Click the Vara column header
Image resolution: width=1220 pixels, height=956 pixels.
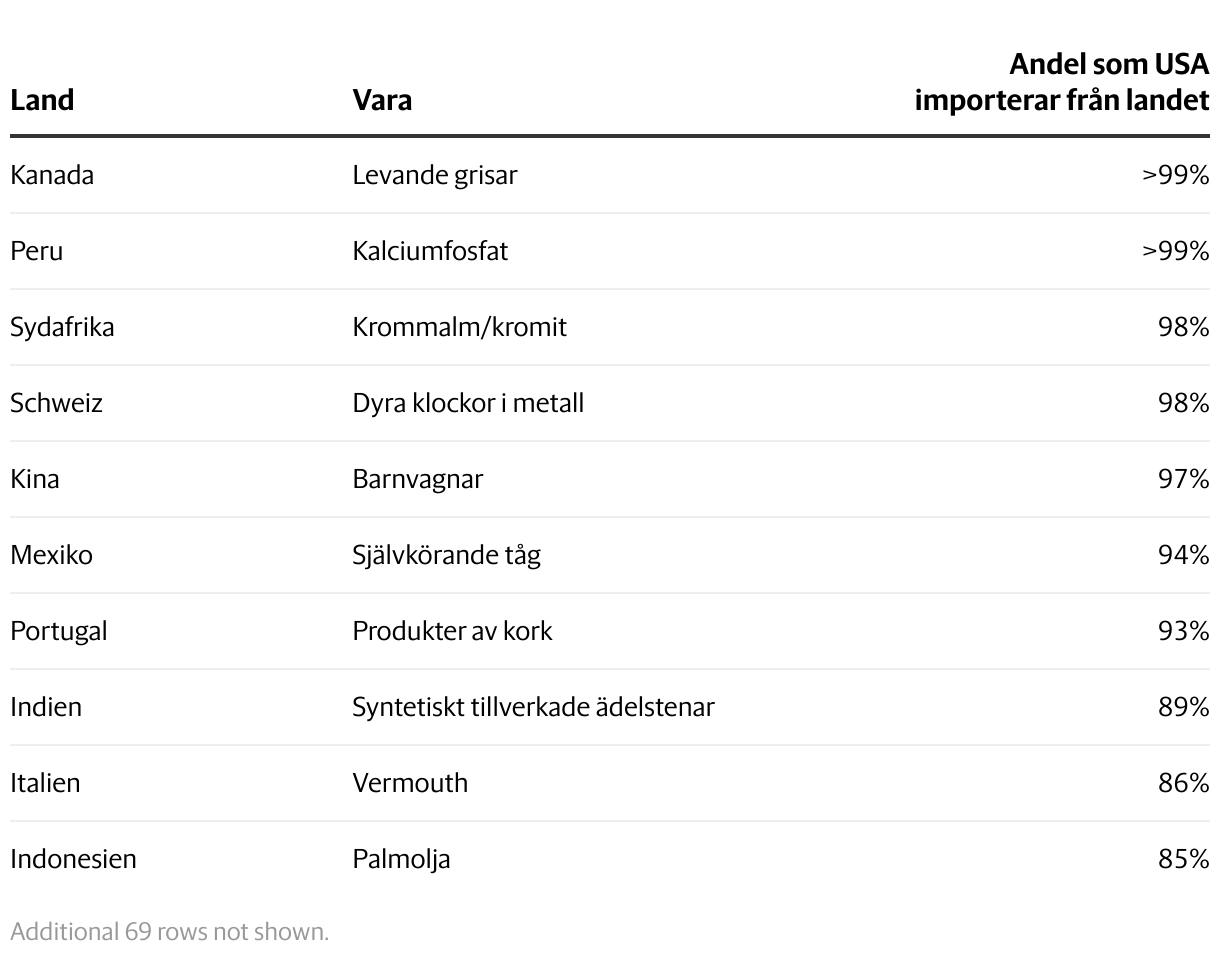tap(382, 100)
